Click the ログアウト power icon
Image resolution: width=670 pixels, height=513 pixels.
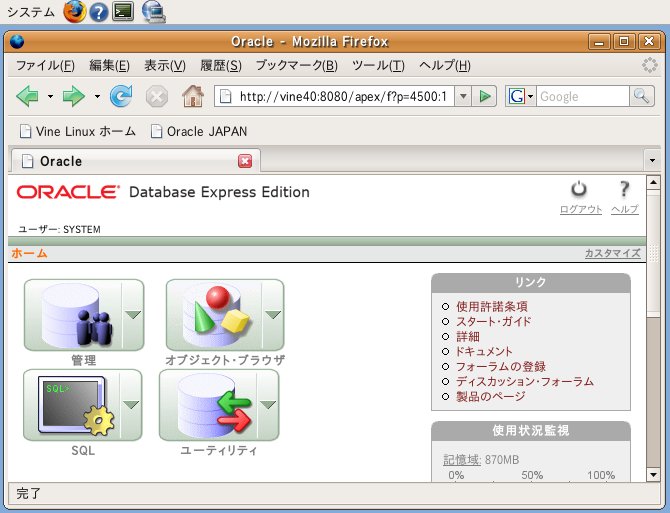pyautogui.click(x=579, y=189)
